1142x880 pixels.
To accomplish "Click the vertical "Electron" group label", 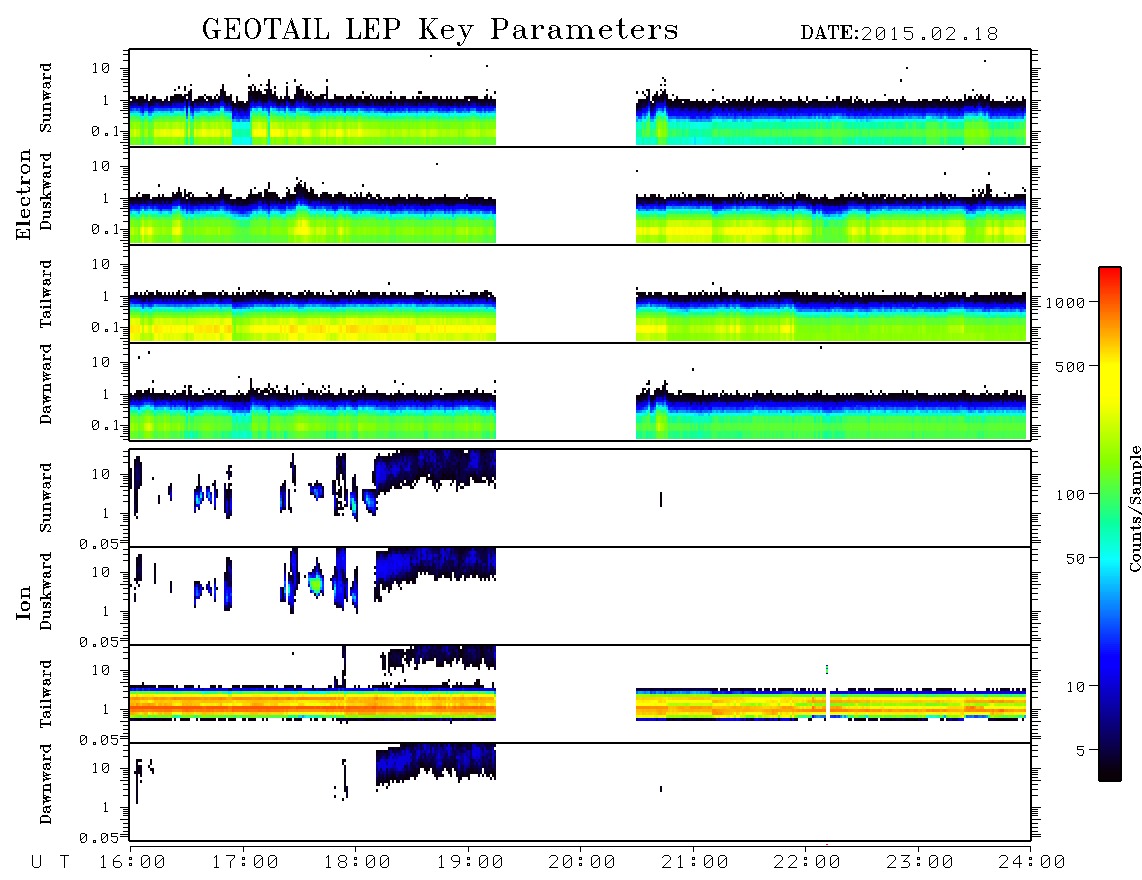I will [23, 194].
